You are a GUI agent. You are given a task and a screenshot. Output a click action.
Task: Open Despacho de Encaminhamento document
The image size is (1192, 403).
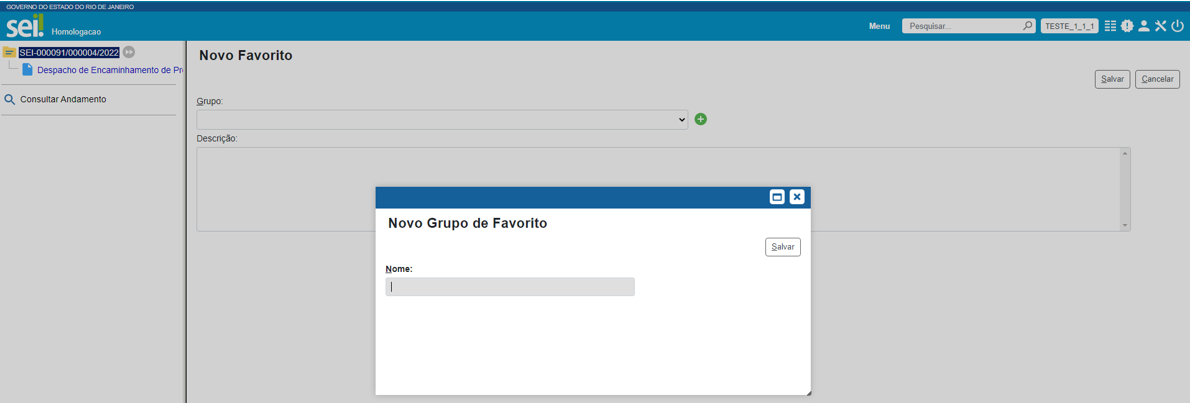point(110,70)
